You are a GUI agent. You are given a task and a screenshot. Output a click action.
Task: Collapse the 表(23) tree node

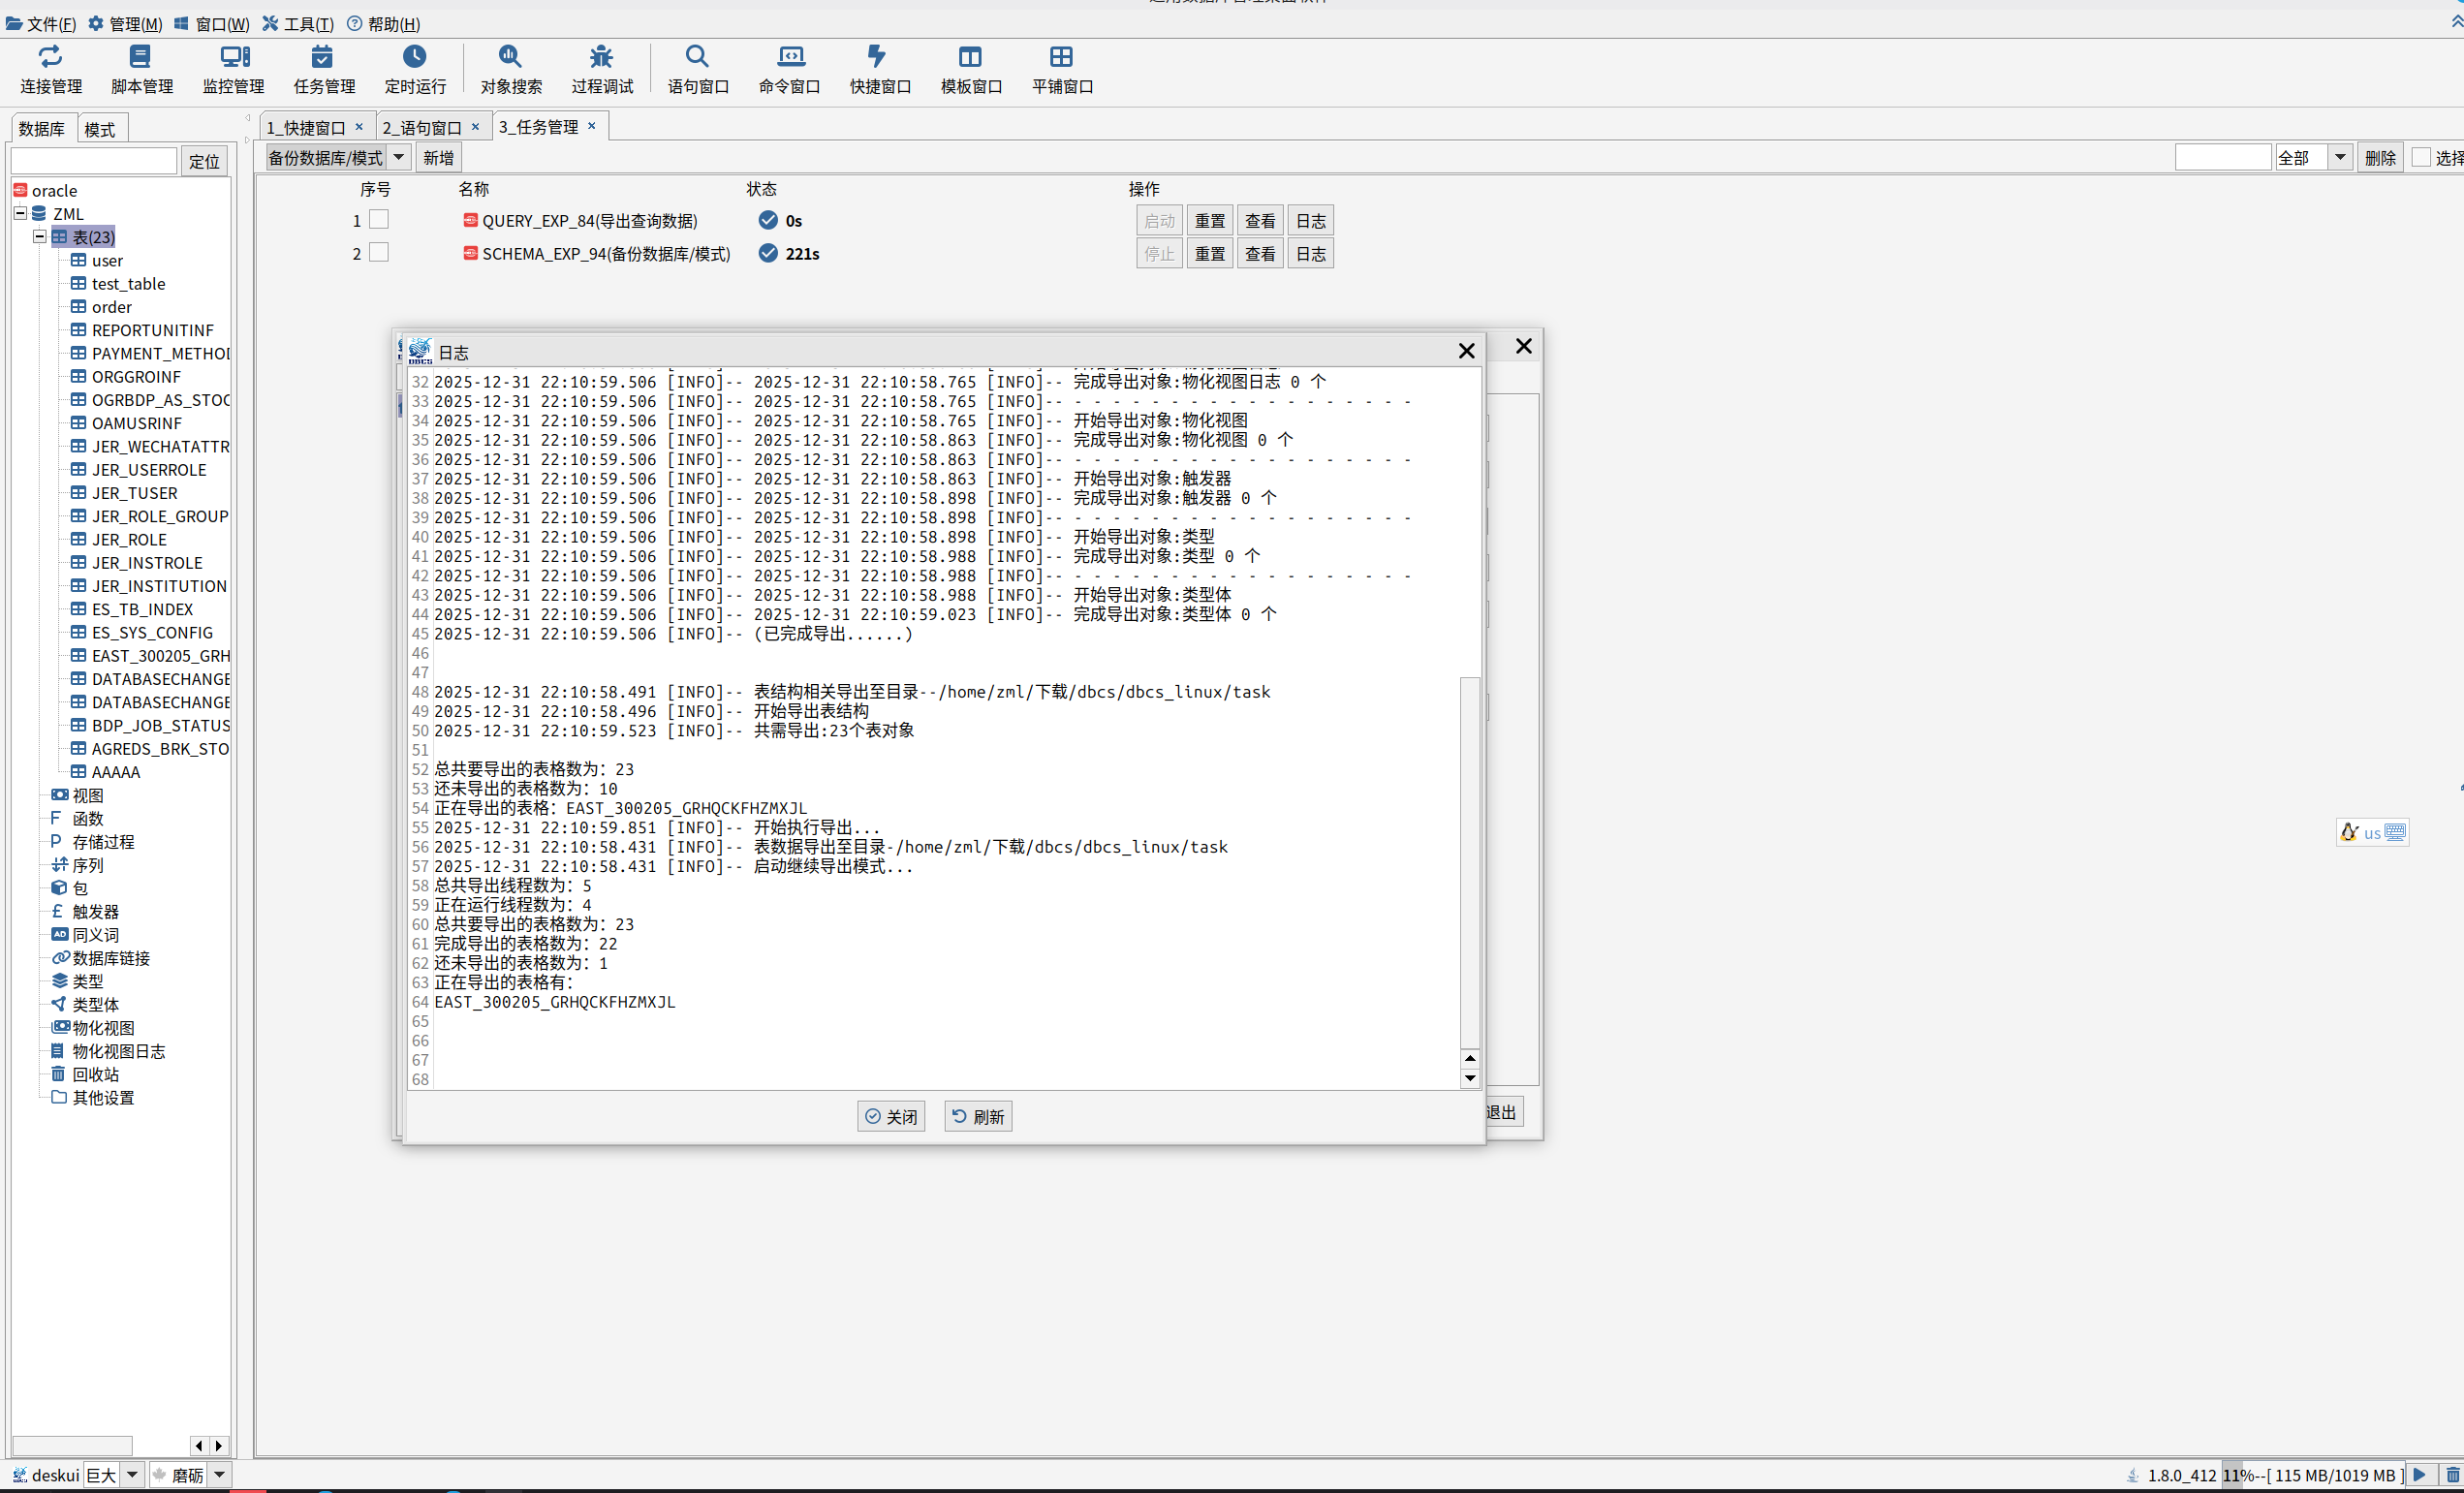(40, 237)
